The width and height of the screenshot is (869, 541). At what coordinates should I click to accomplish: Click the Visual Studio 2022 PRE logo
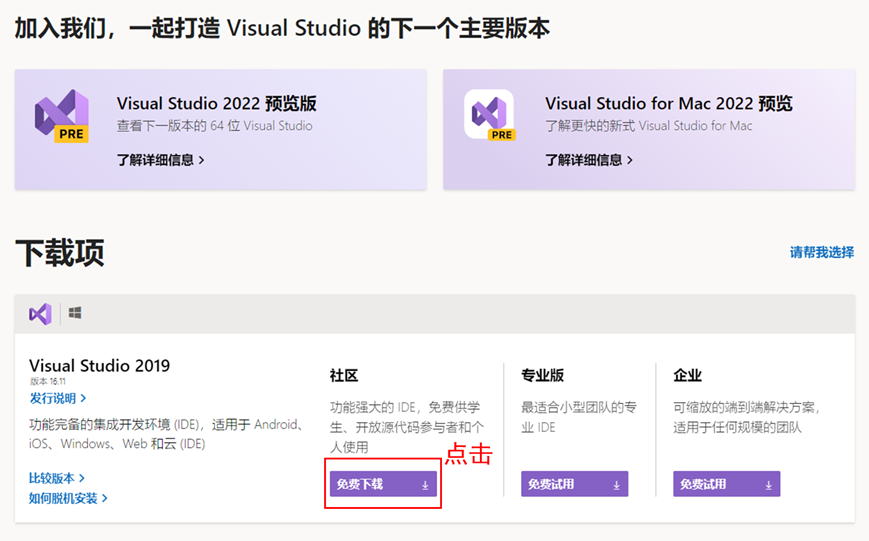click(62, 116)
